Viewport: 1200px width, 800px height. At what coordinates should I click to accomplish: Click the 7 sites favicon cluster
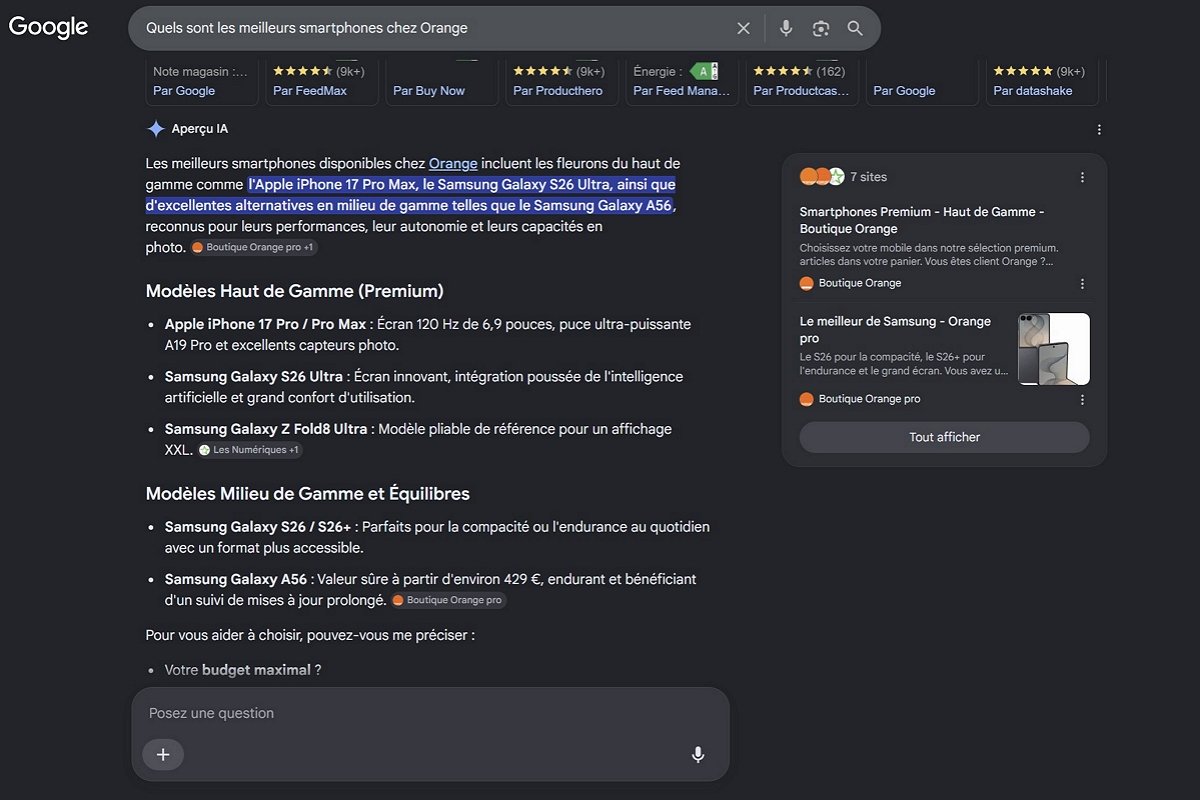click(x=822, y=177)
